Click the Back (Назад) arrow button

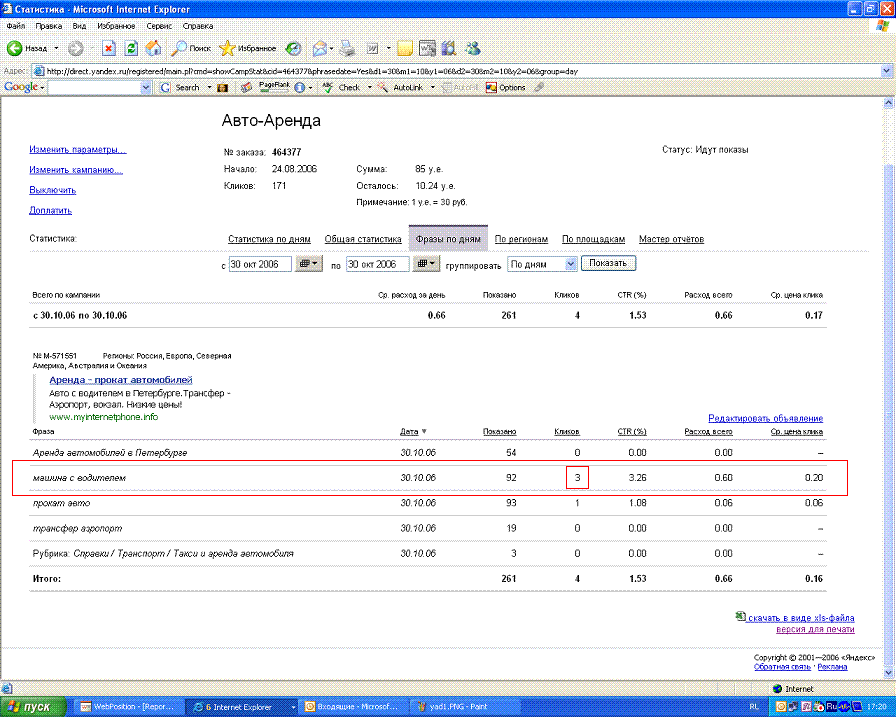[x=16, y=47]
